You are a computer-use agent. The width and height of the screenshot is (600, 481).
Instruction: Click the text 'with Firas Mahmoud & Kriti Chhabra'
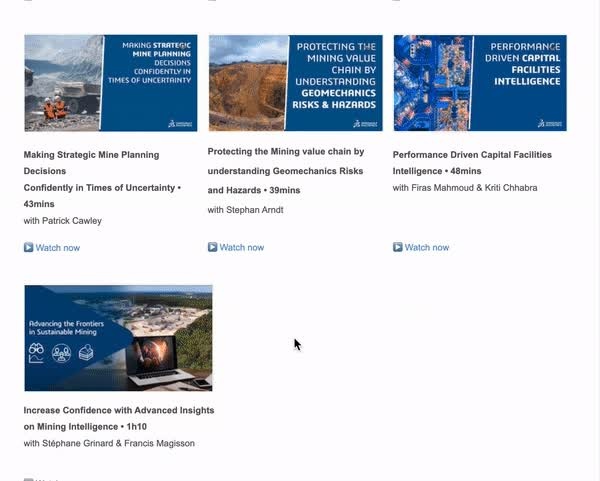click(x=465, y=188)
